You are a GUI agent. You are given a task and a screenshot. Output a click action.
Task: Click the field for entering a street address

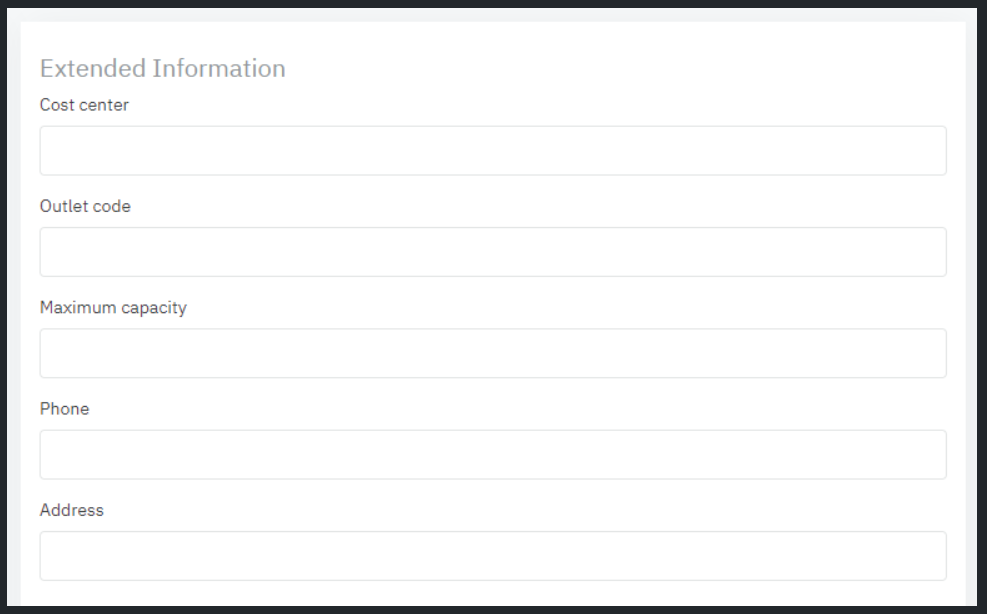(x=493, y=556)
